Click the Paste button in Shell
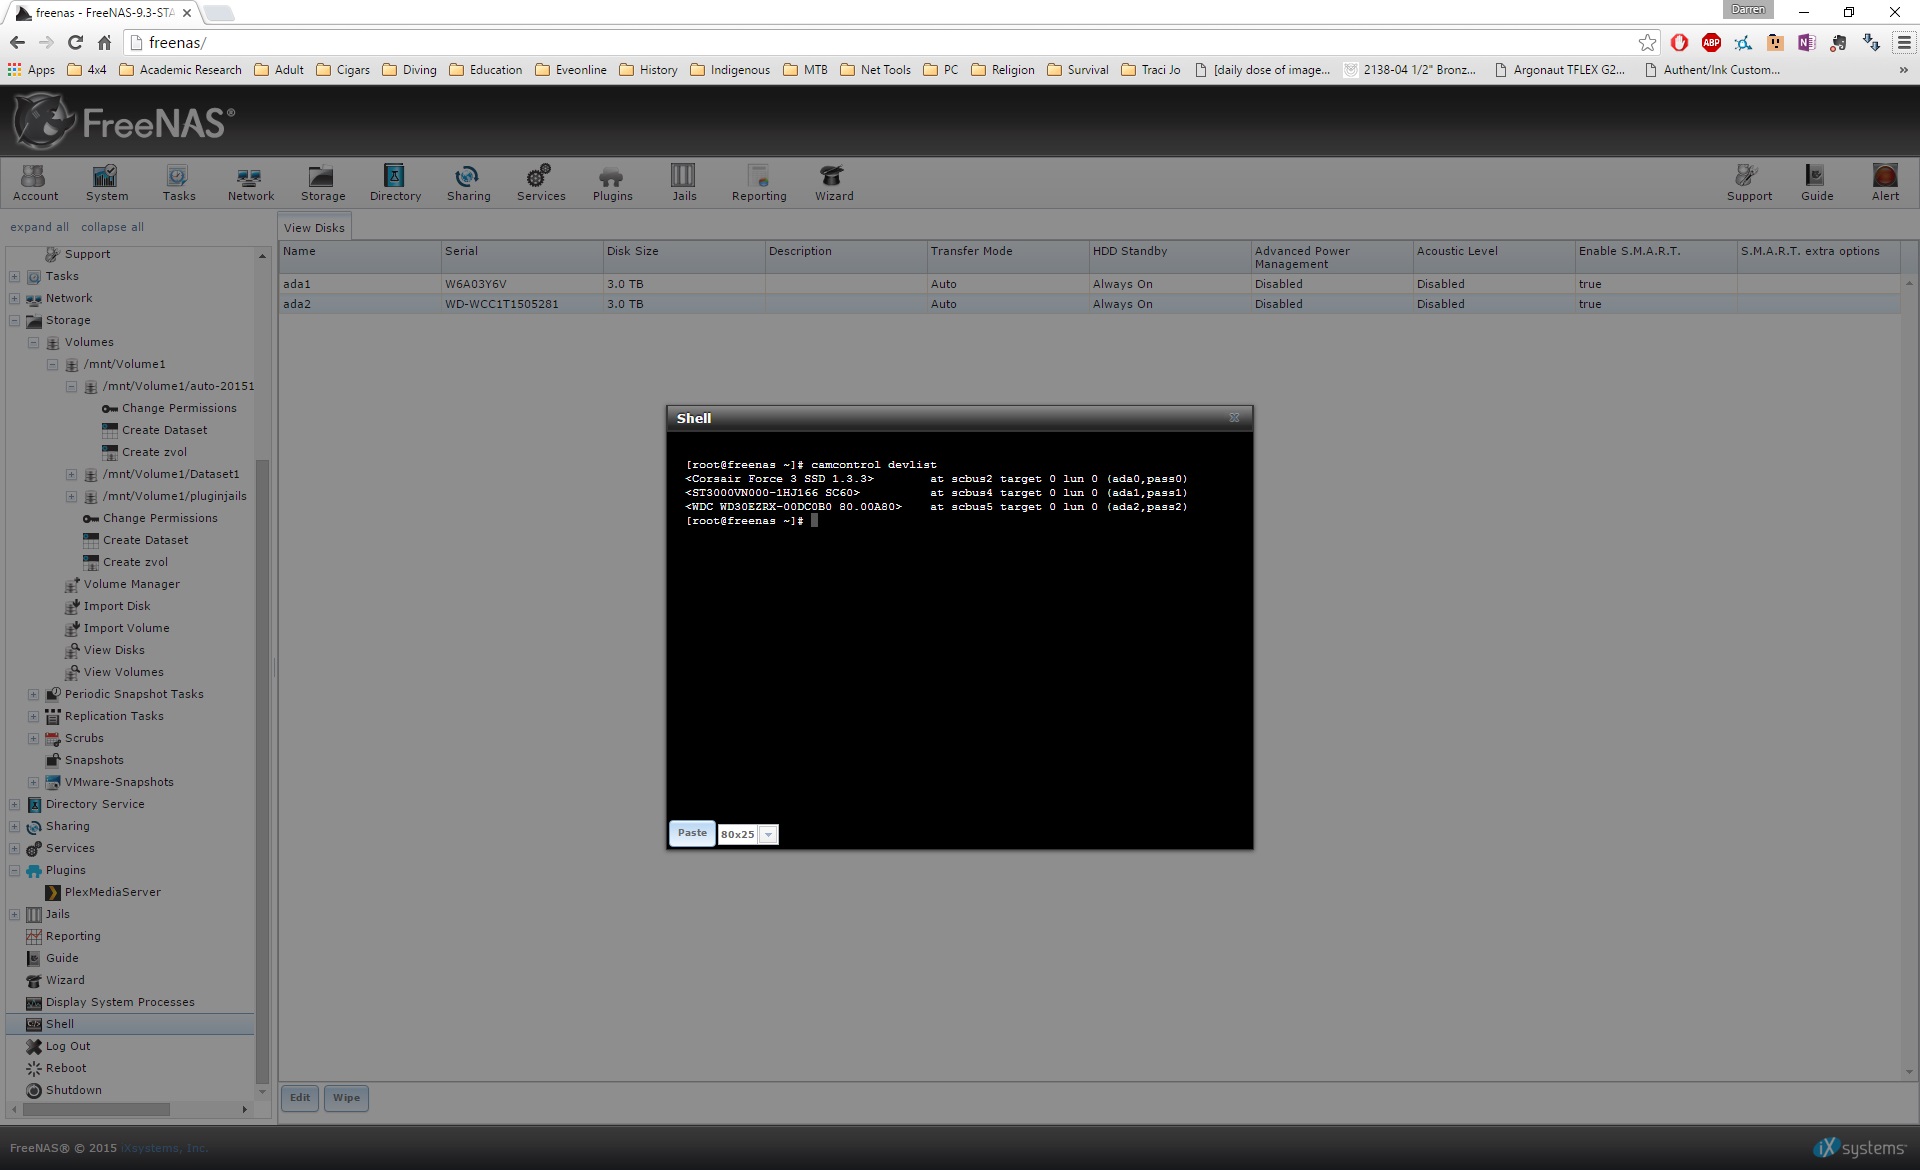This screenshot has width=1920, height=1170. 692,833
